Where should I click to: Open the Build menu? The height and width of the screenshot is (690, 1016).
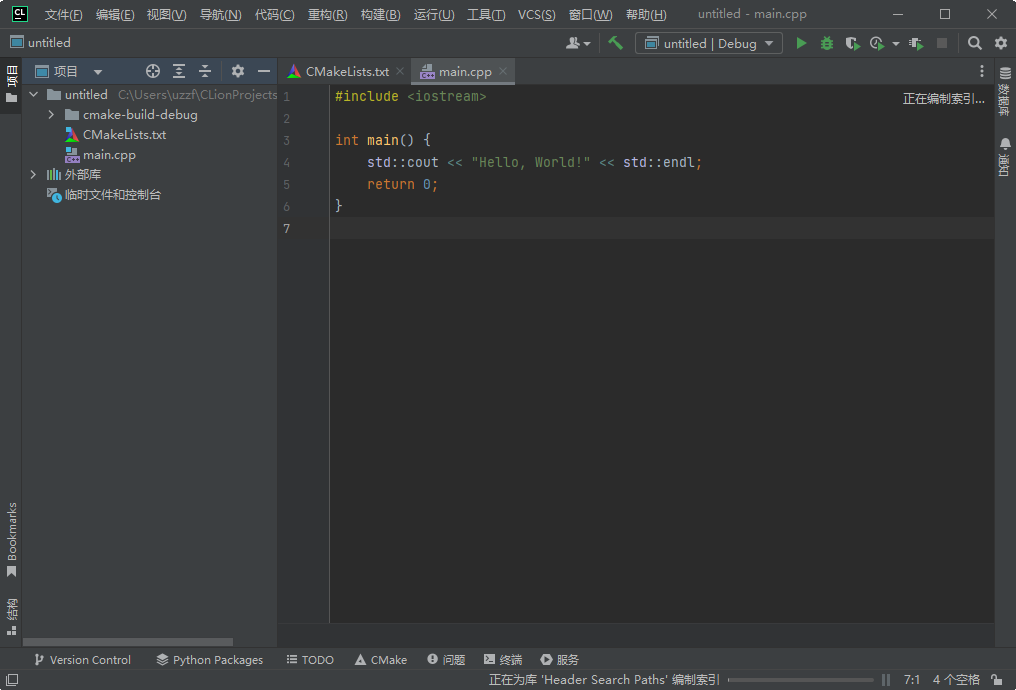pos(380,14)
